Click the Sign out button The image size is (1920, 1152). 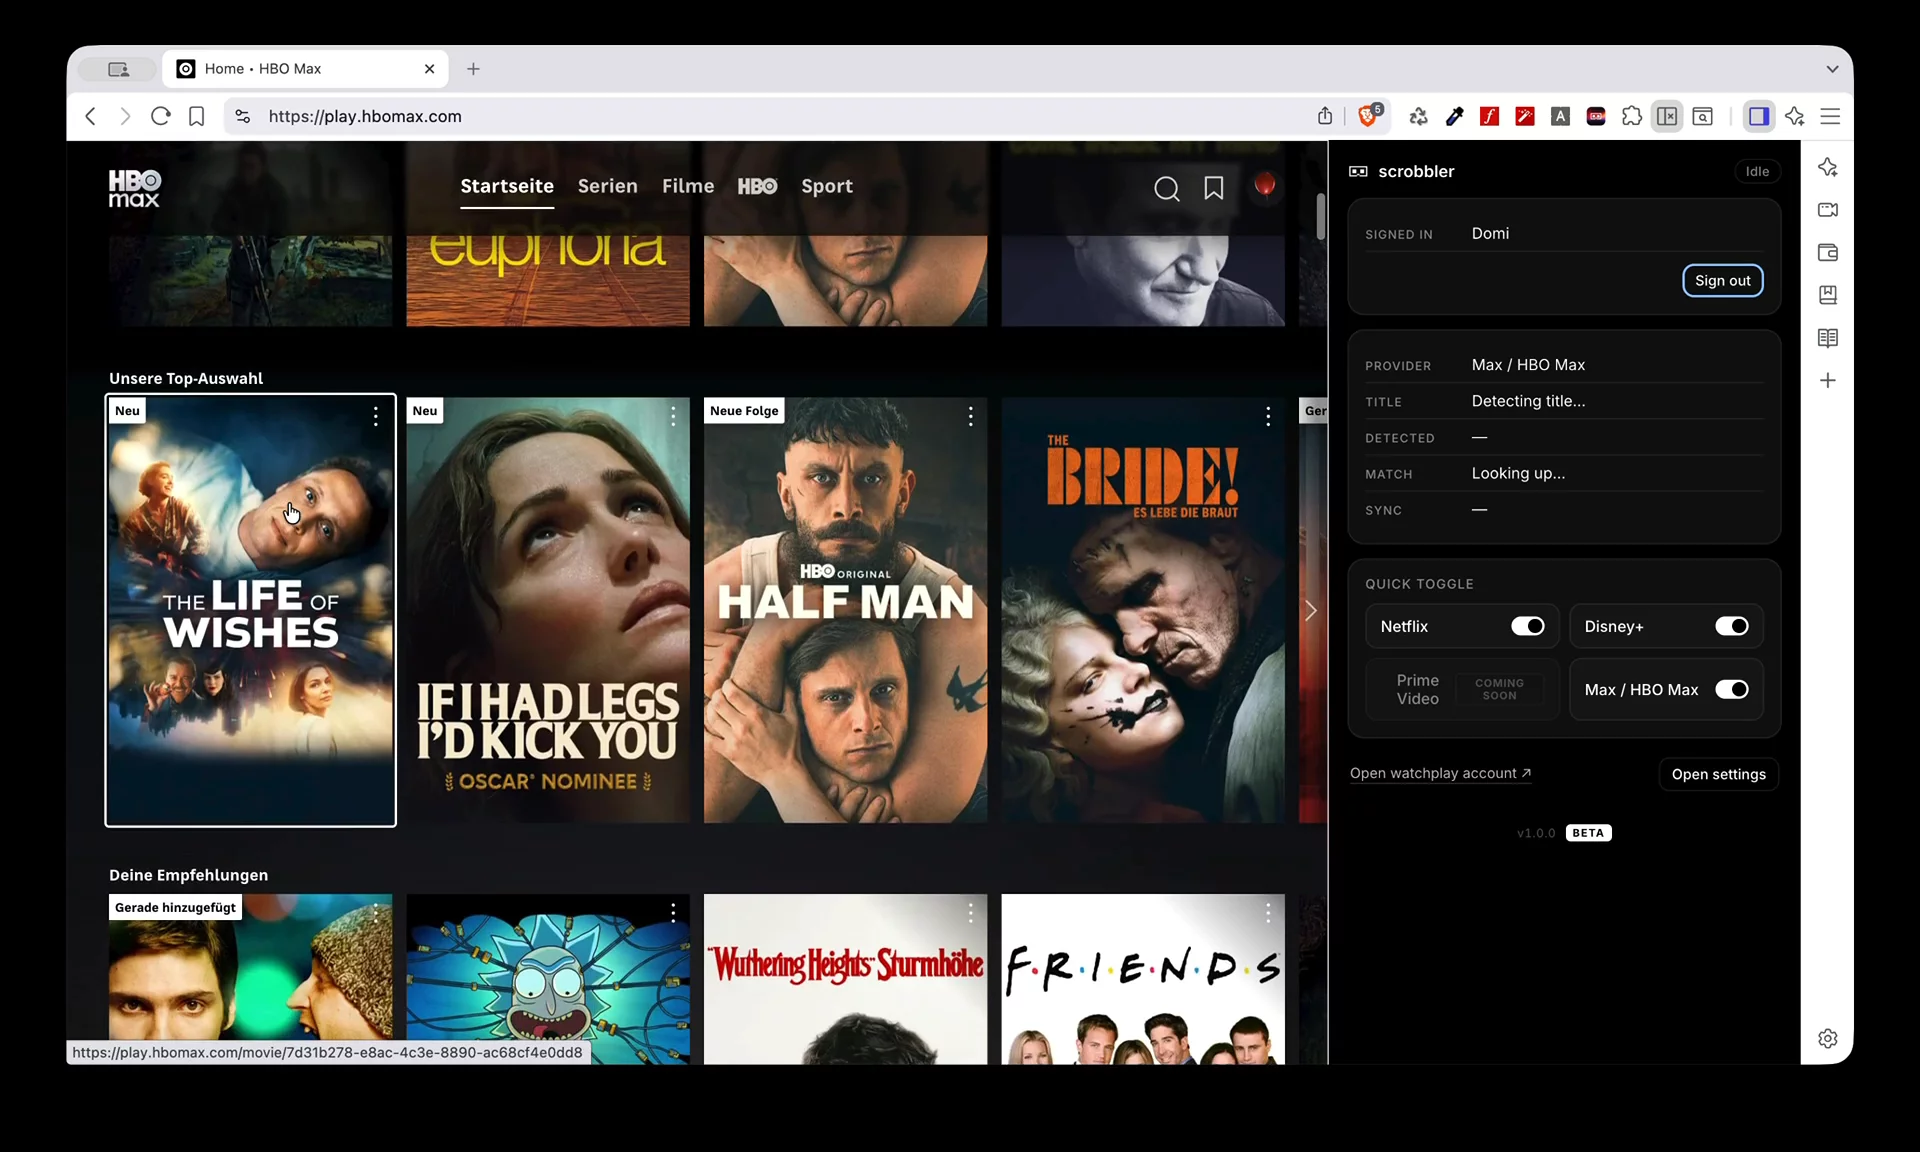click(x=1722, y=280)
